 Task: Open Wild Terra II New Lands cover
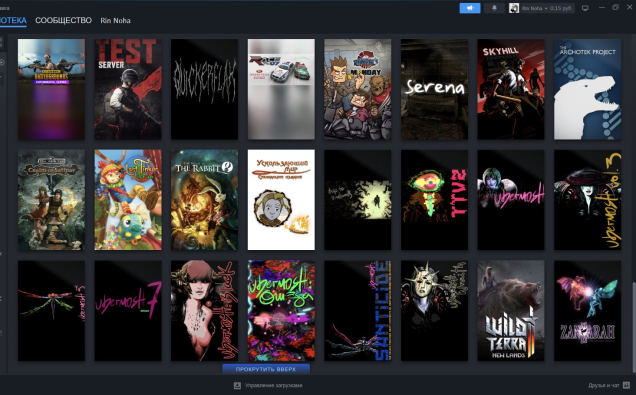511,311
